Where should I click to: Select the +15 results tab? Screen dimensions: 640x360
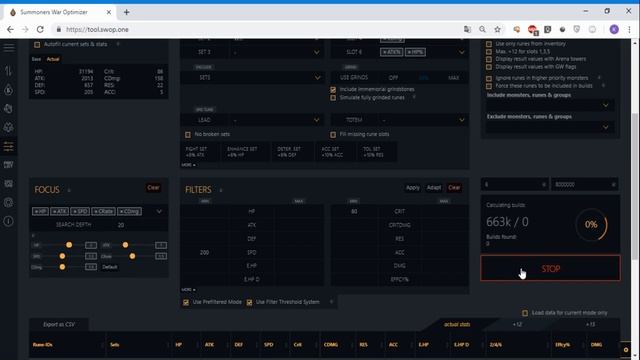coord(590,324)
